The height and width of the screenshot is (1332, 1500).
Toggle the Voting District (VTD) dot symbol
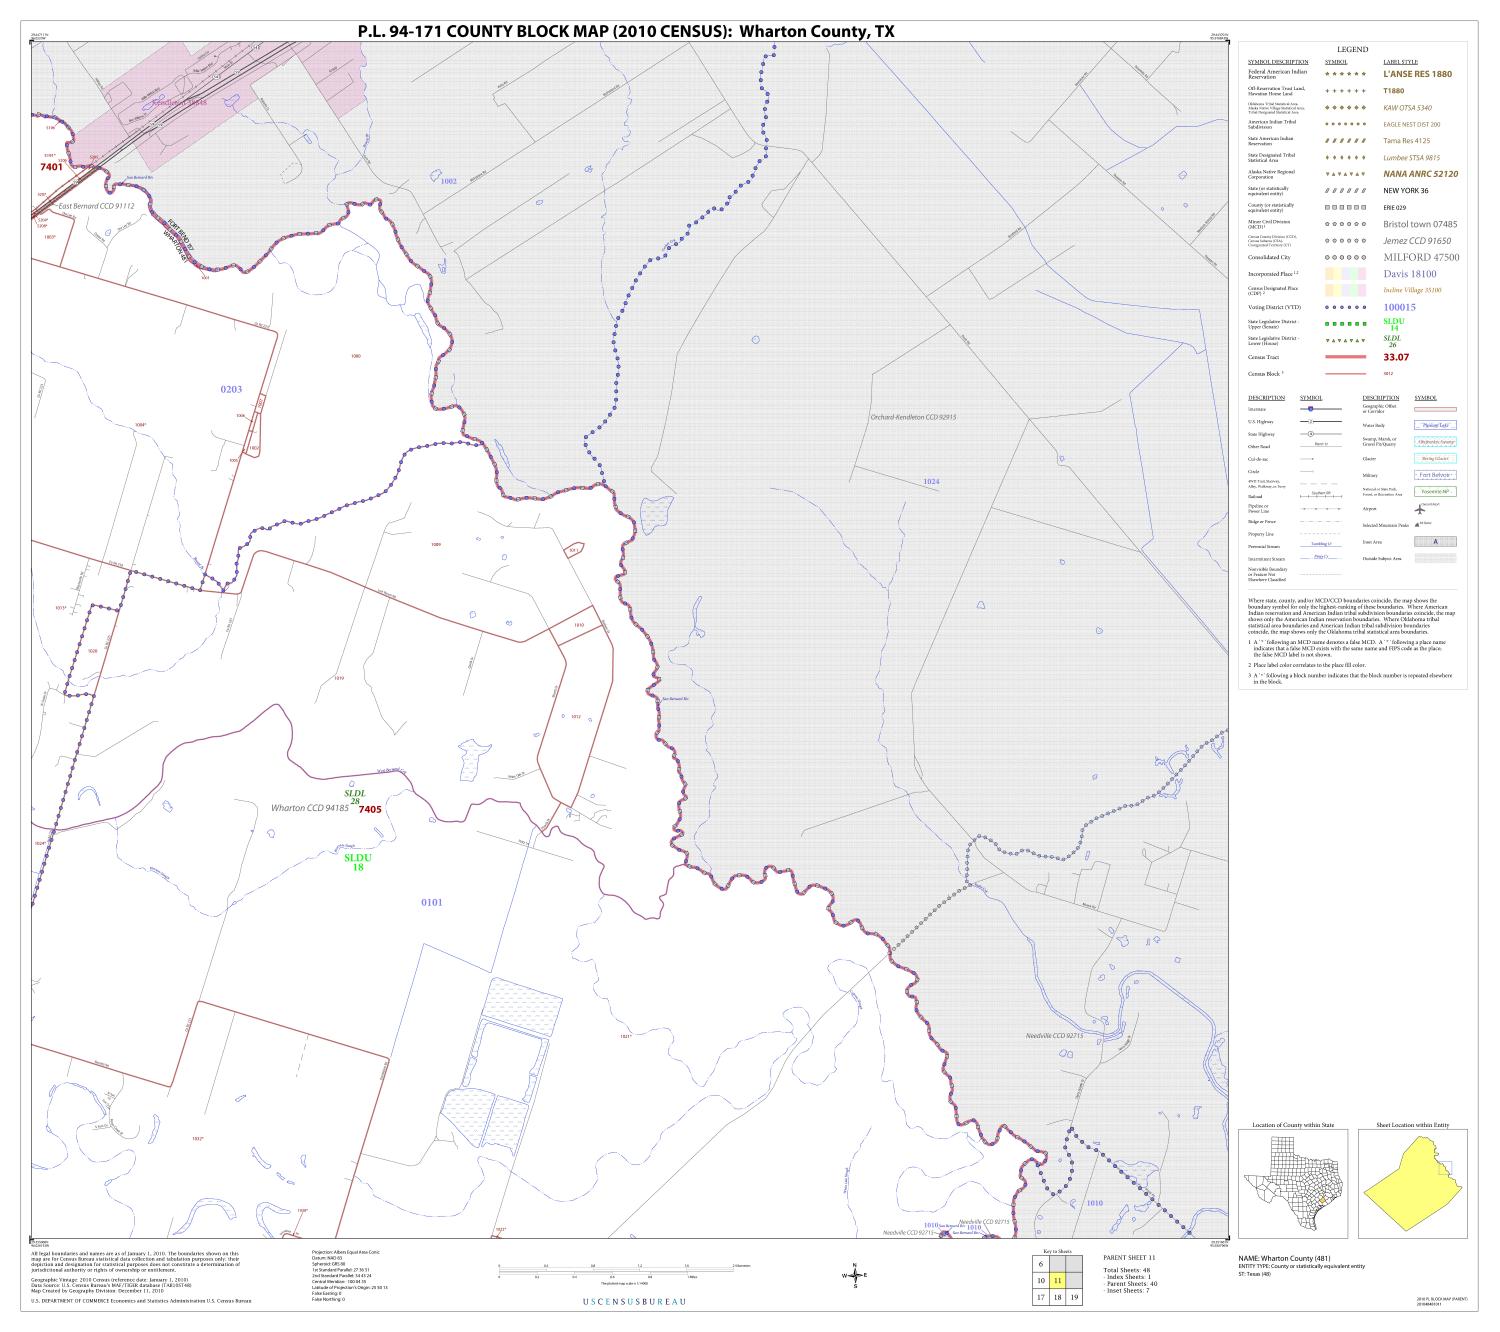coord(1345,307)
